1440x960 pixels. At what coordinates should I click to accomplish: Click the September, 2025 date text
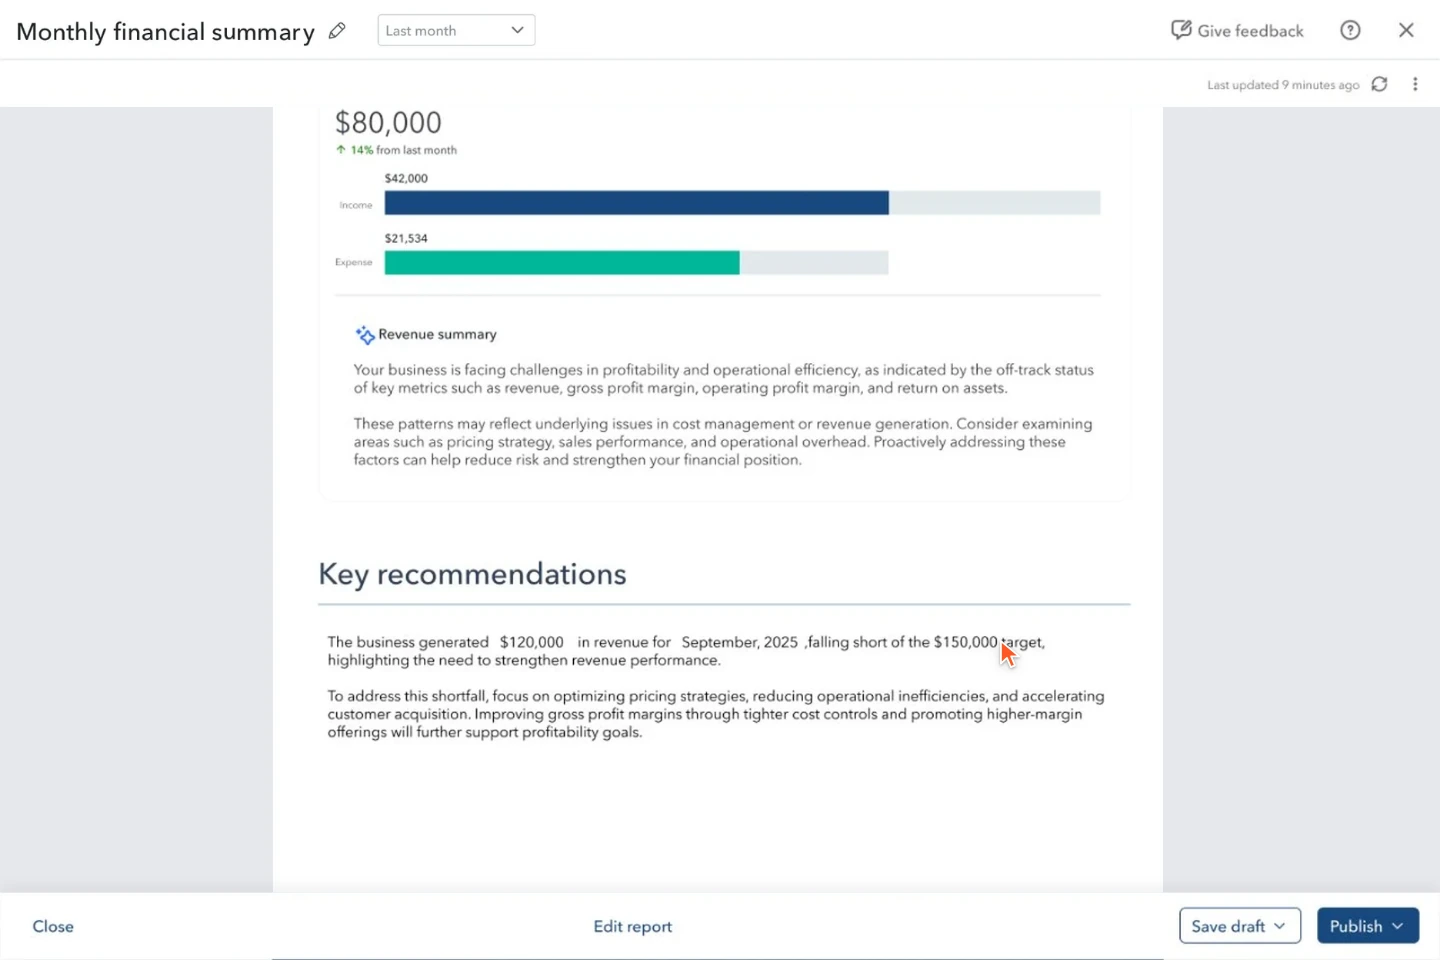pos(740,642)
